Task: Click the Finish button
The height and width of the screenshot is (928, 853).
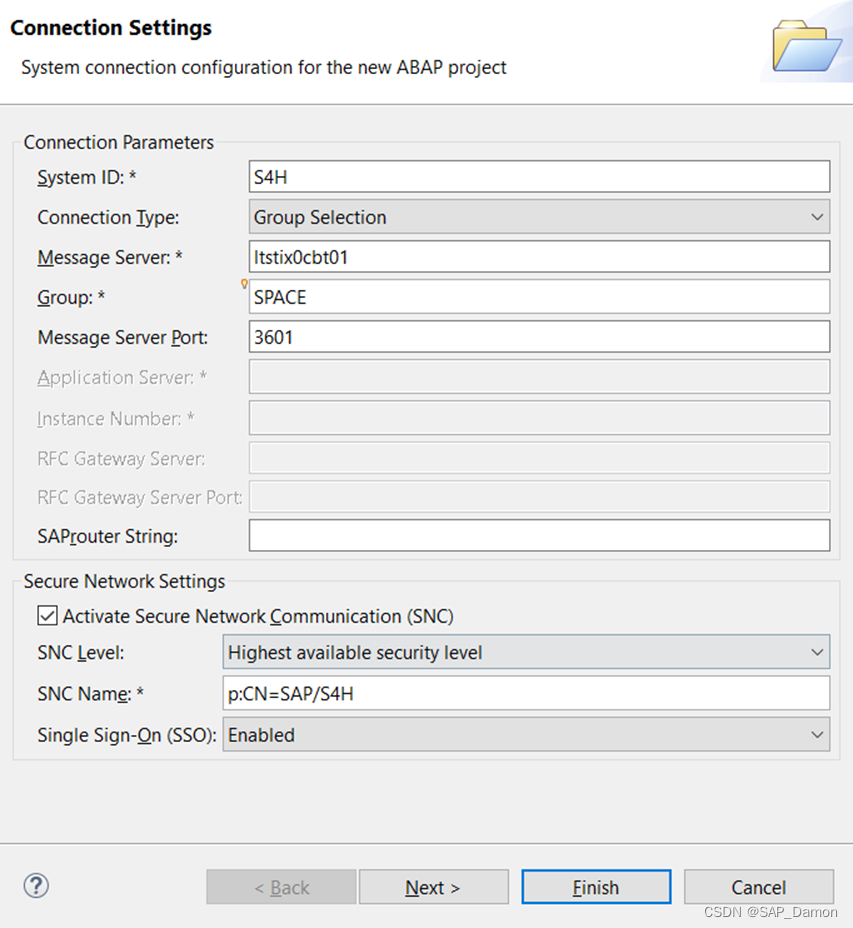Action: (x=596, y=887)
